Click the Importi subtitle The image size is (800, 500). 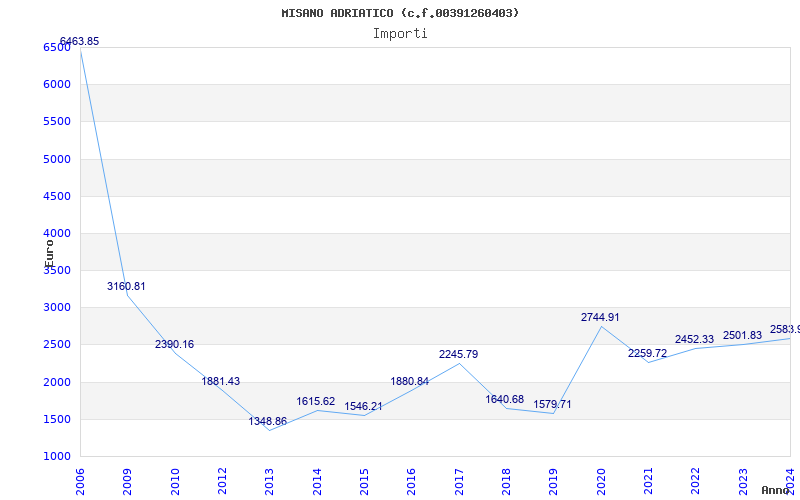coord(400,34)
